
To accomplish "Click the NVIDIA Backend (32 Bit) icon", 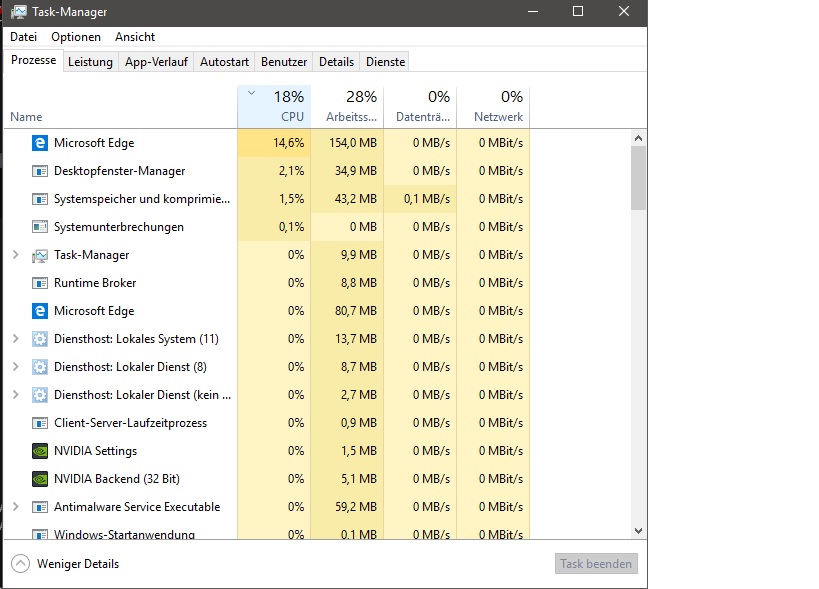I will click(x=40, y=479).
